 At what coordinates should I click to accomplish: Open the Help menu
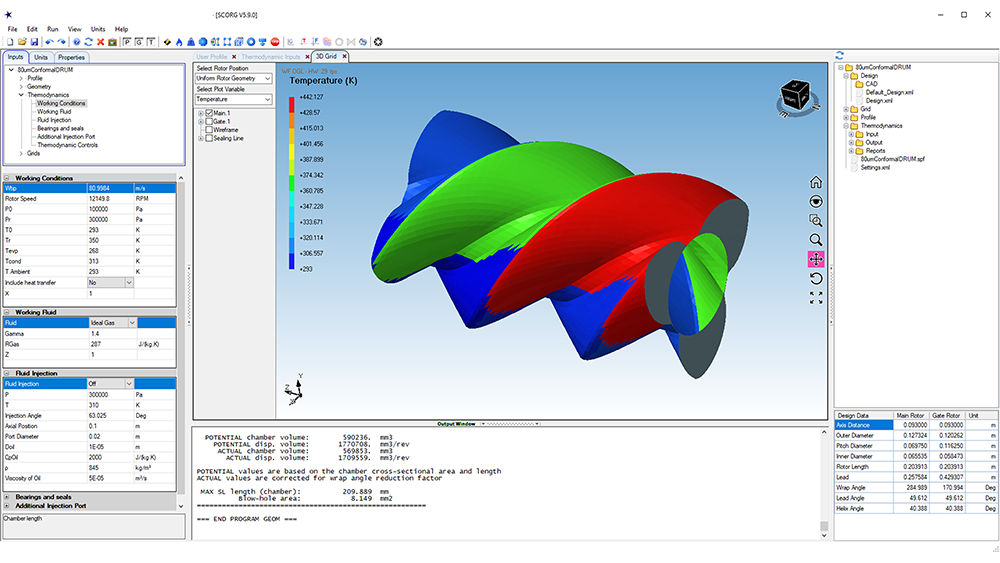[121, 29]
